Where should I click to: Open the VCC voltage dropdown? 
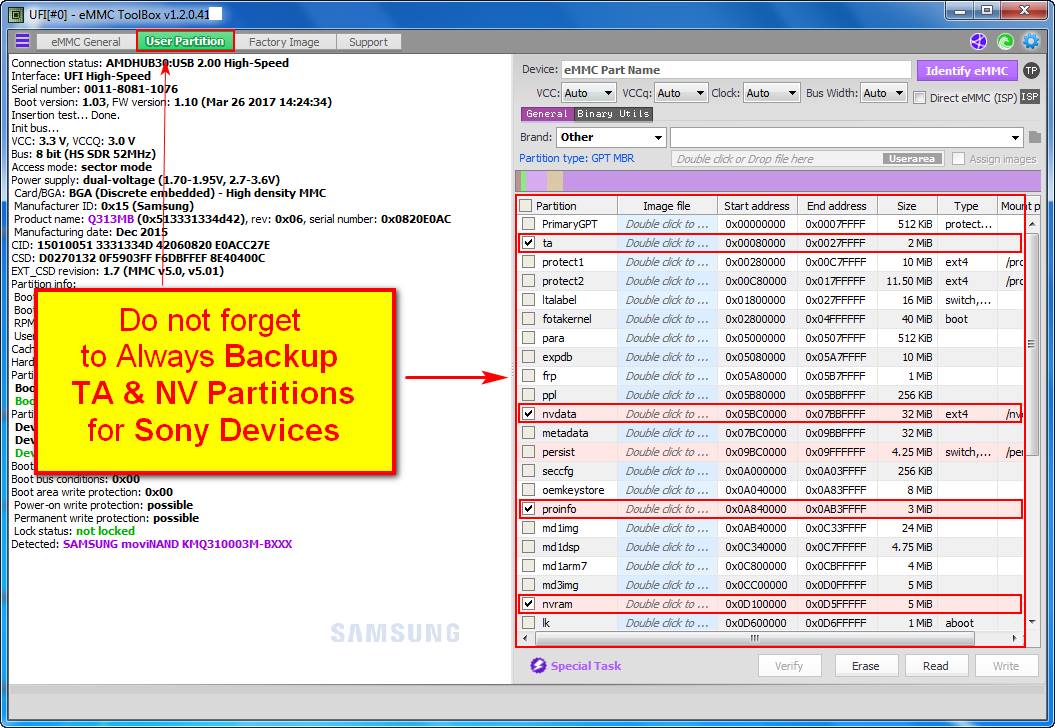[x=588, y=93]
